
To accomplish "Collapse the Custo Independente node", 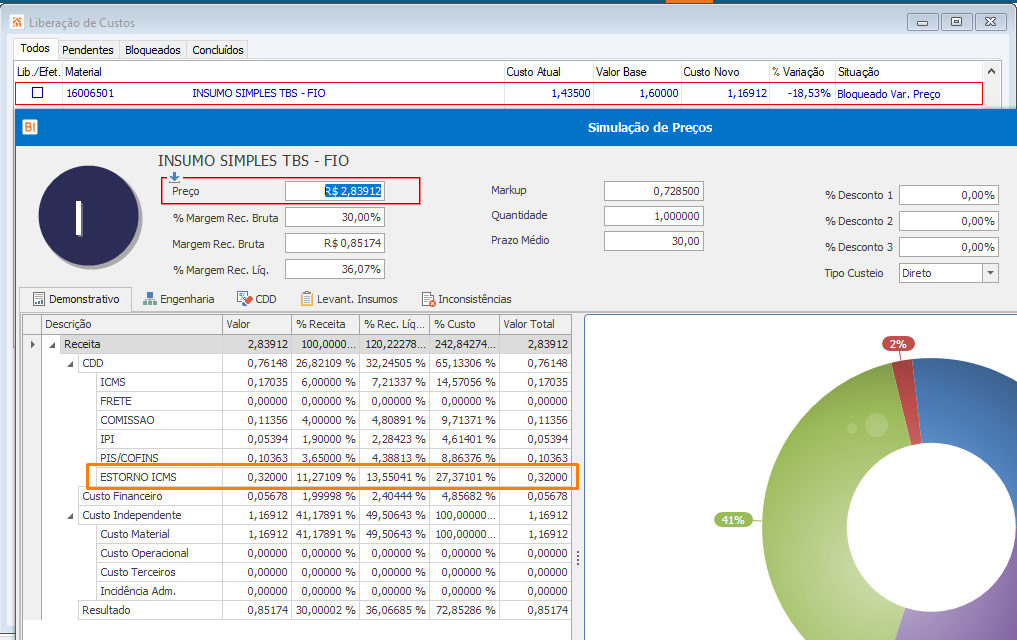I will pos(71,516).
